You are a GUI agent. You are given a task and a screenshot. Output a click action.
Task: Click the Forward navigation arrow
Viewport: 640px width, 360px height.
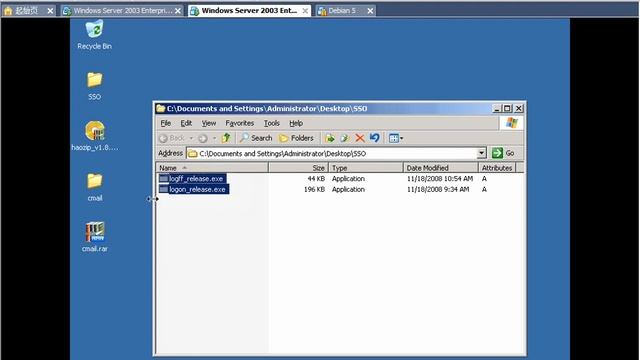pyautogui.click(x=203, y=138)
